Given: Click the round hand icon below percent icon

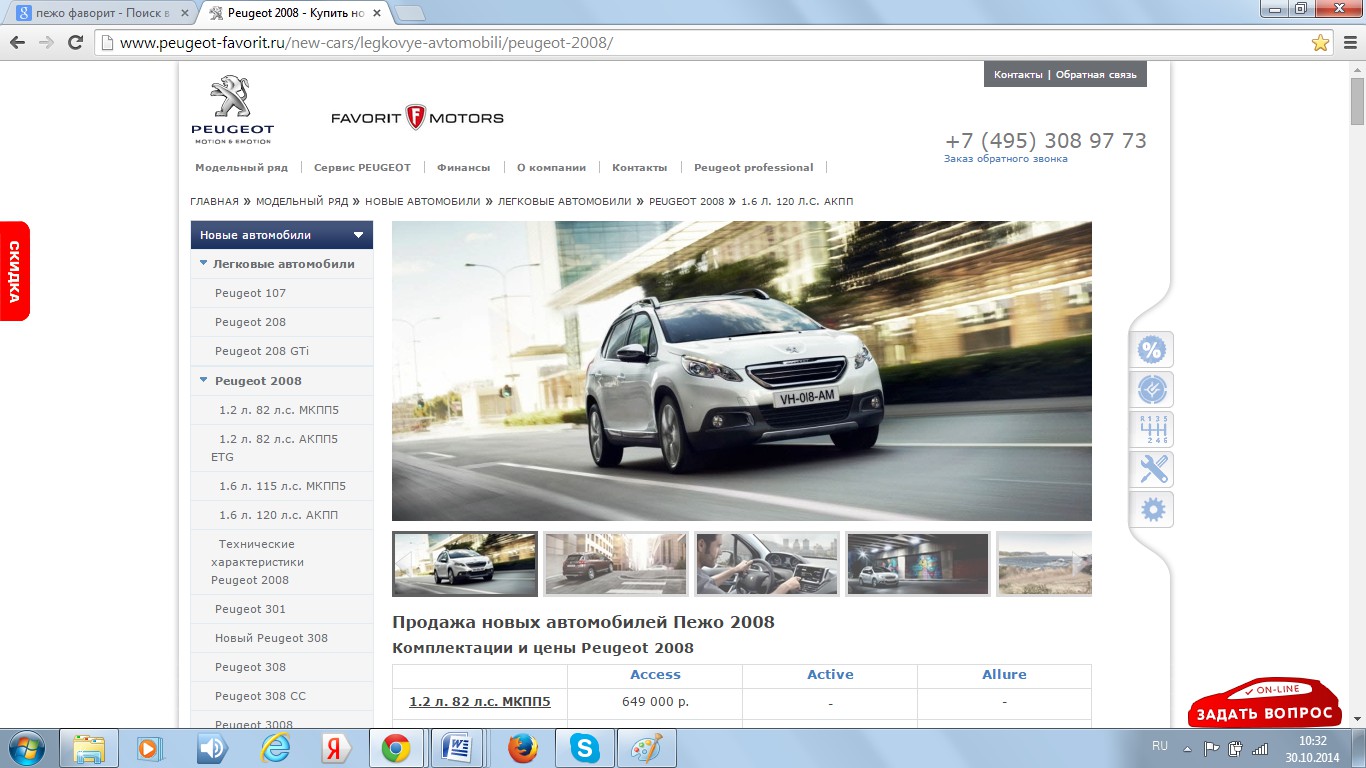Looking at the screenshot, I should 1153,390.
